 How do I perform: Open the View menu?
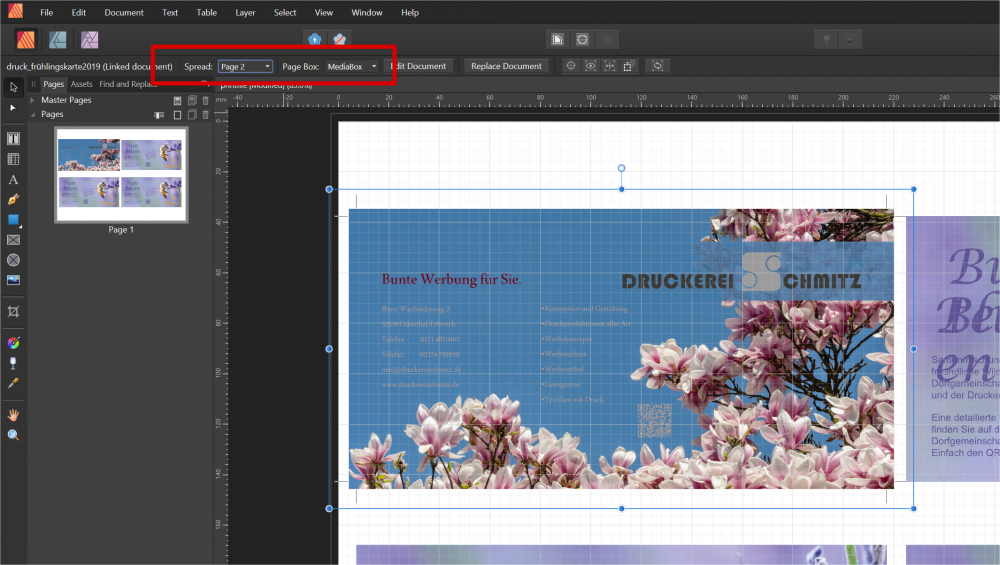click(x=323, y=12)
